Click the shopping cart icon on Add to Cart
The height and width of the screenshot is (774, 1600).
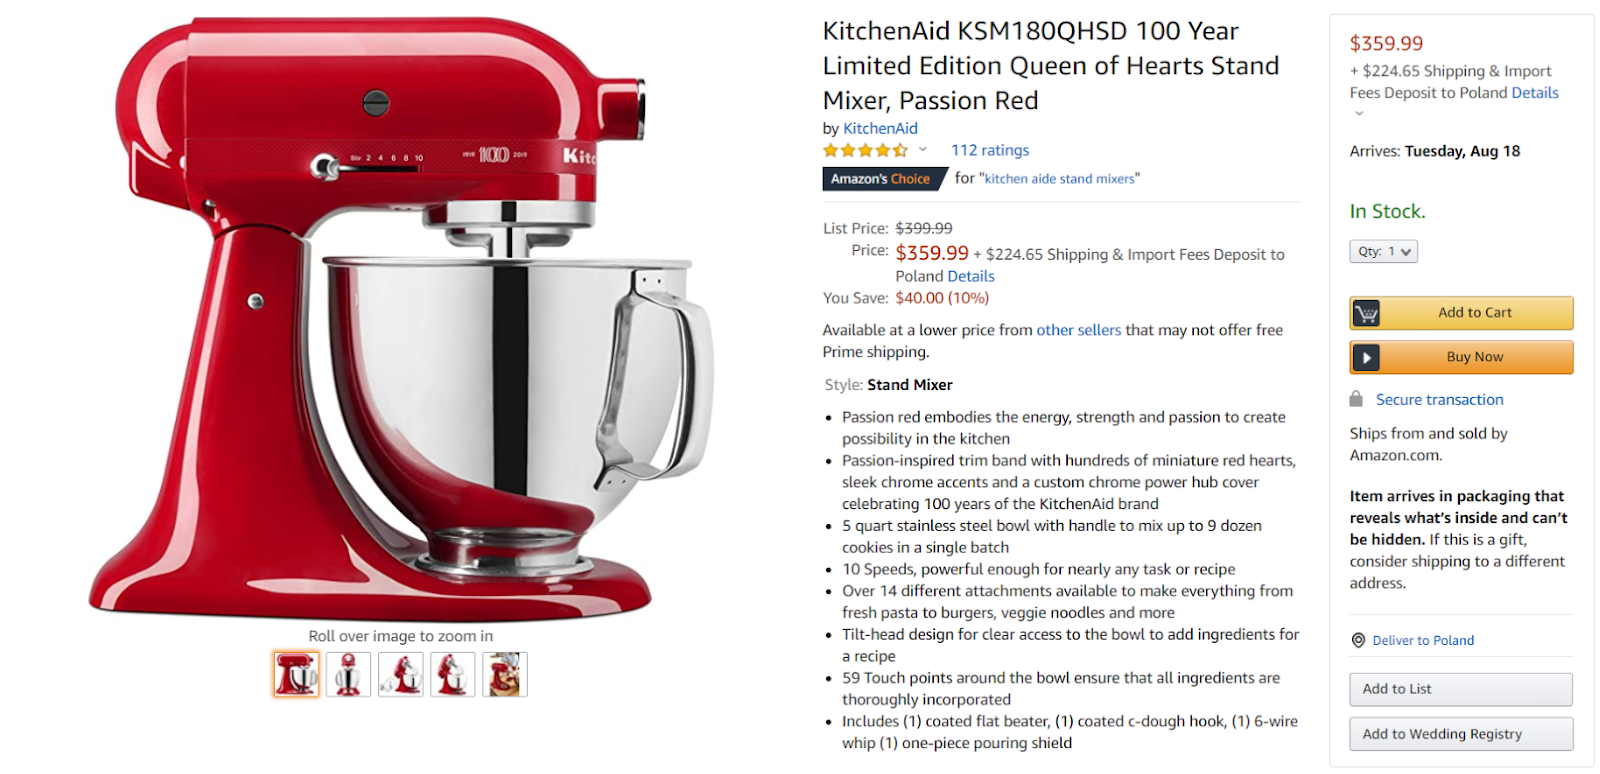[1366, 313]
